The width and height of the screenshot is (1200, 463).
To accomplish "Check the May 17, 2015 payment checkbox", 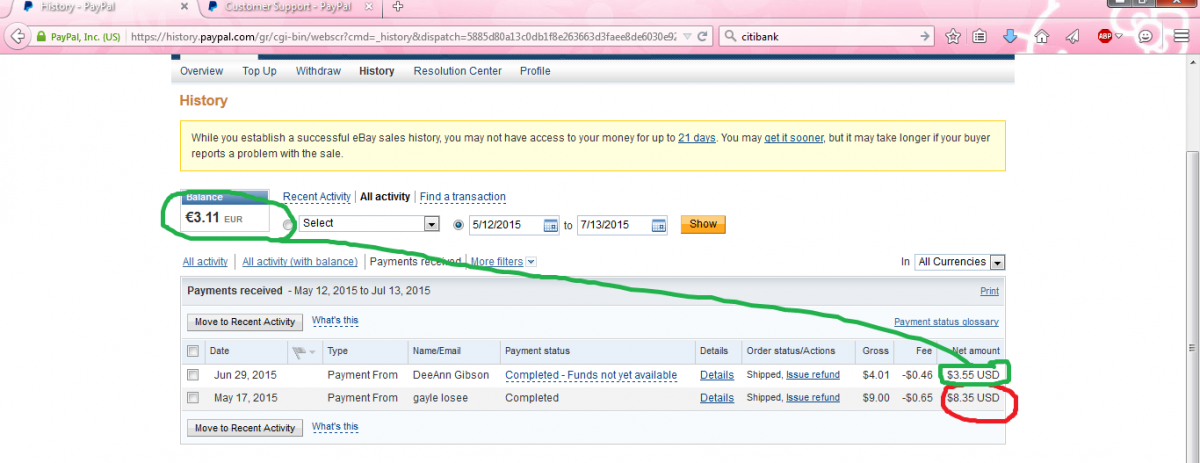I will [x=193, y=398].
